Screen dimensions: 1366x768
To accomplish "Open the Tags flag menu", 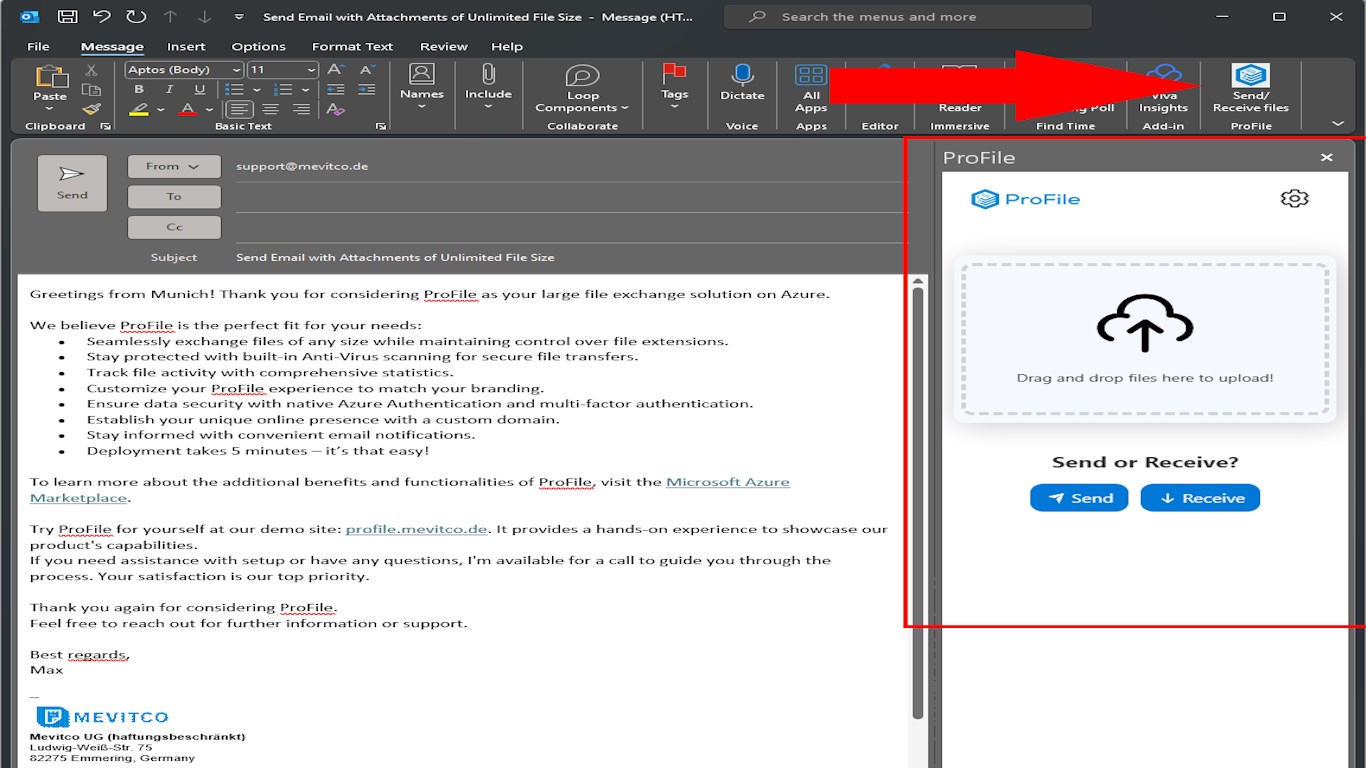I will [674, 87].
